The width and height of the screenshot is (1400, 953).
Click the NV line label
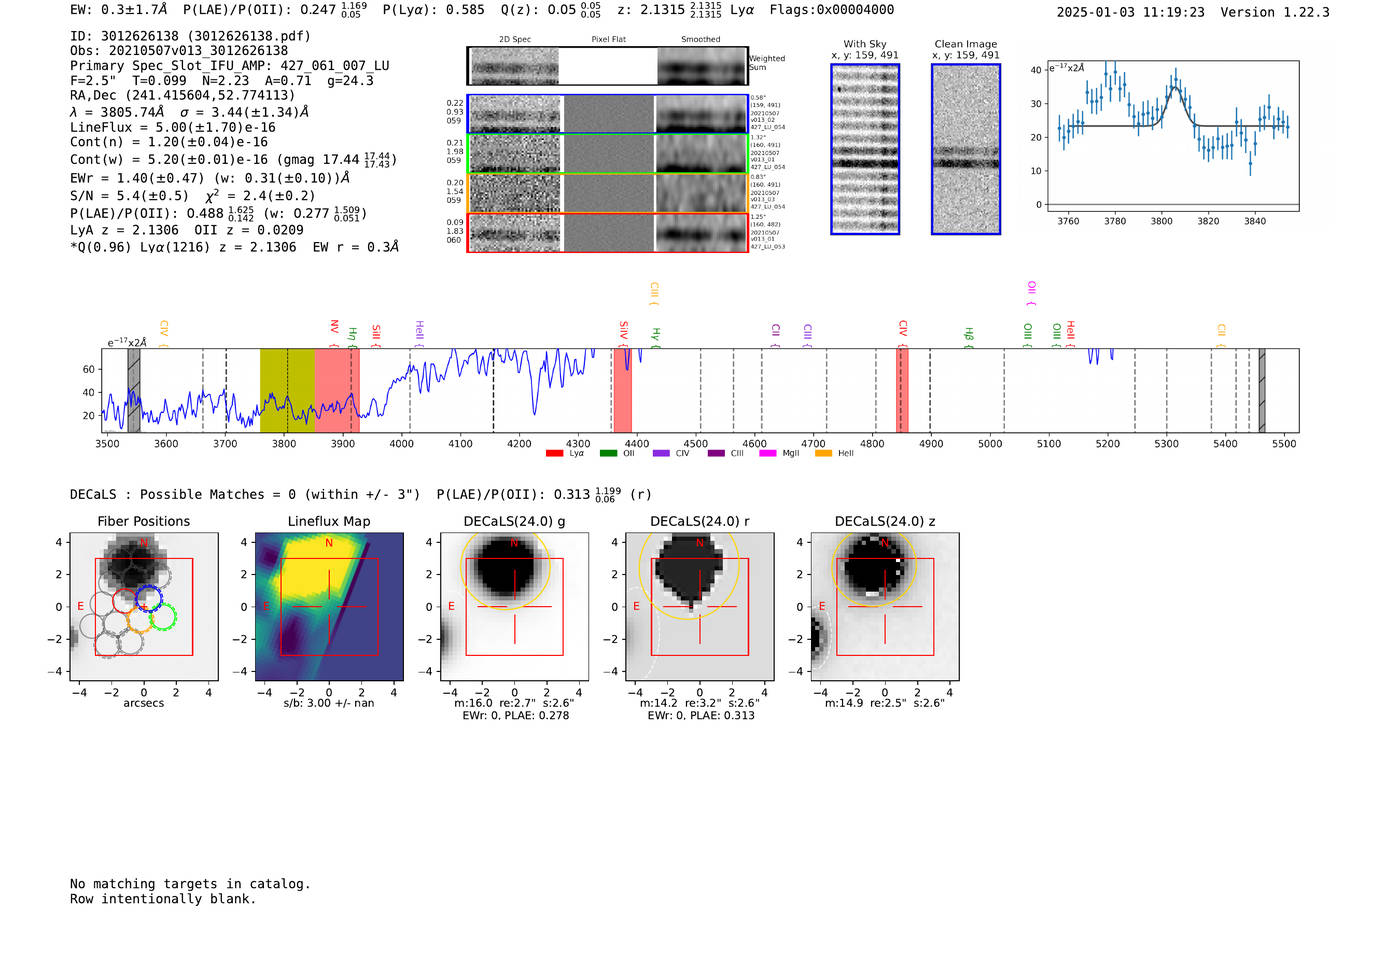(334, 331)
